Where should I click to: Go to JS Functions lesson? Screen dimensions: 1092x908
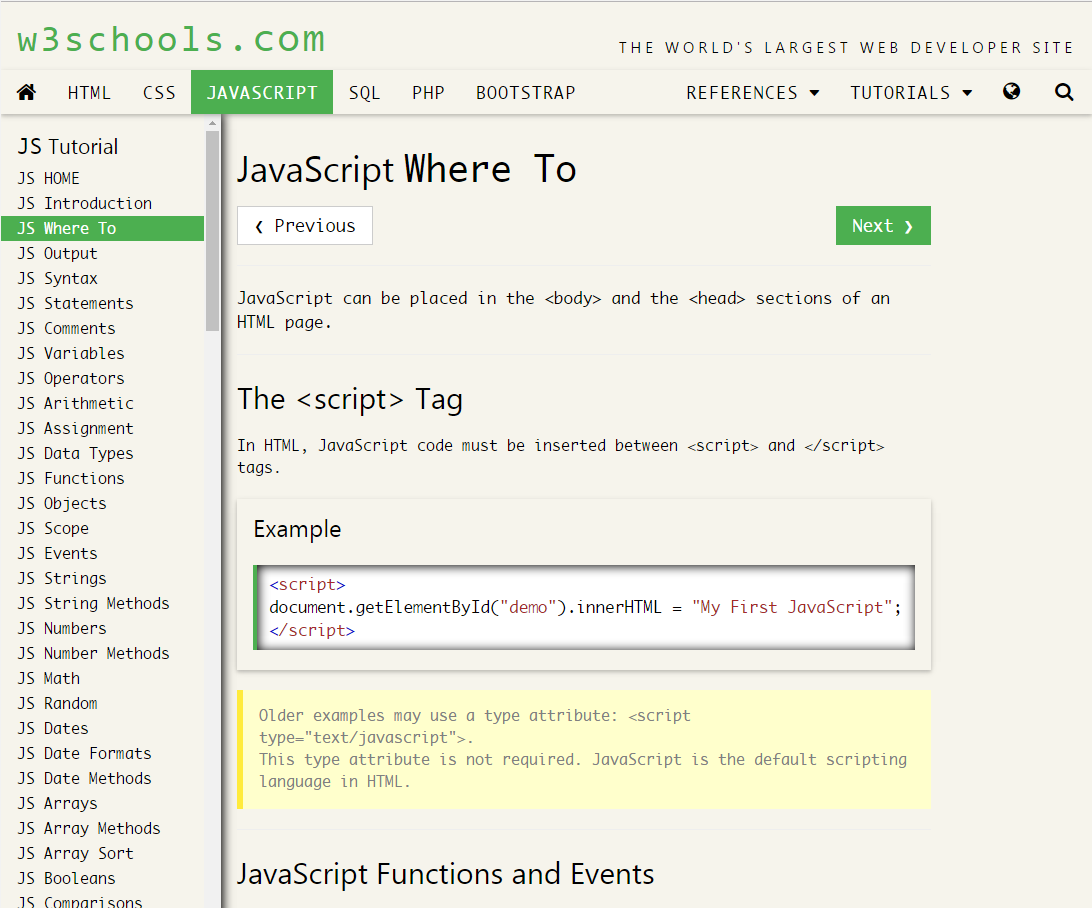(70, 478)
